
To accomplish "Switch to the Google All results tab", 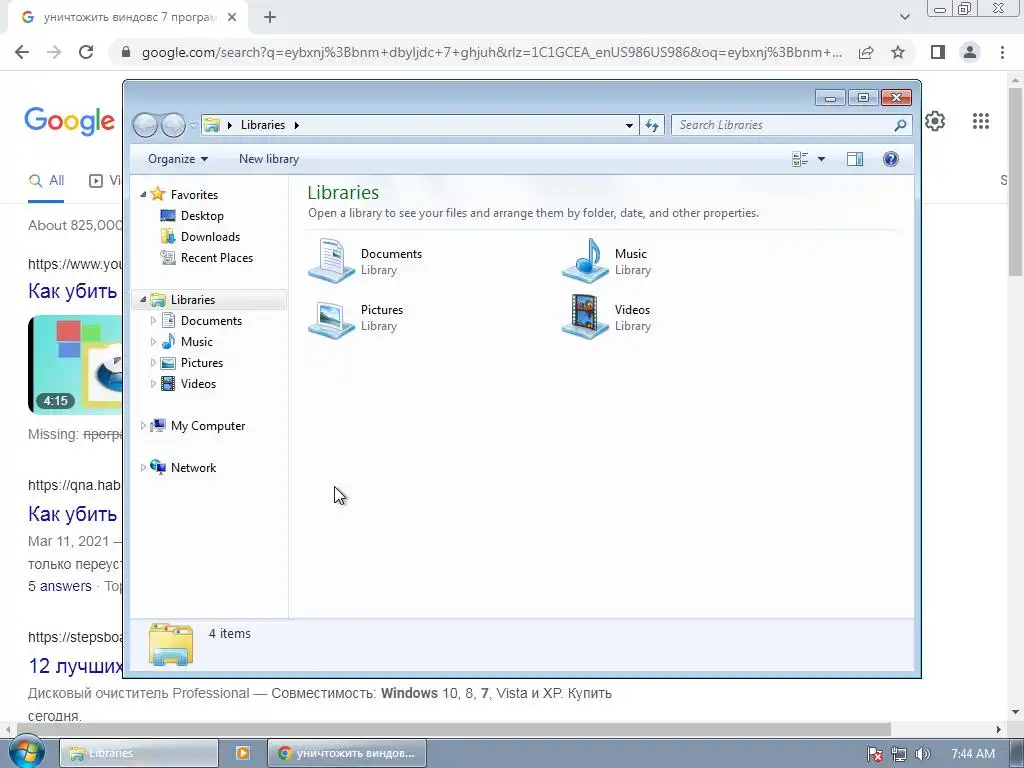I will [x=46, y=181].
